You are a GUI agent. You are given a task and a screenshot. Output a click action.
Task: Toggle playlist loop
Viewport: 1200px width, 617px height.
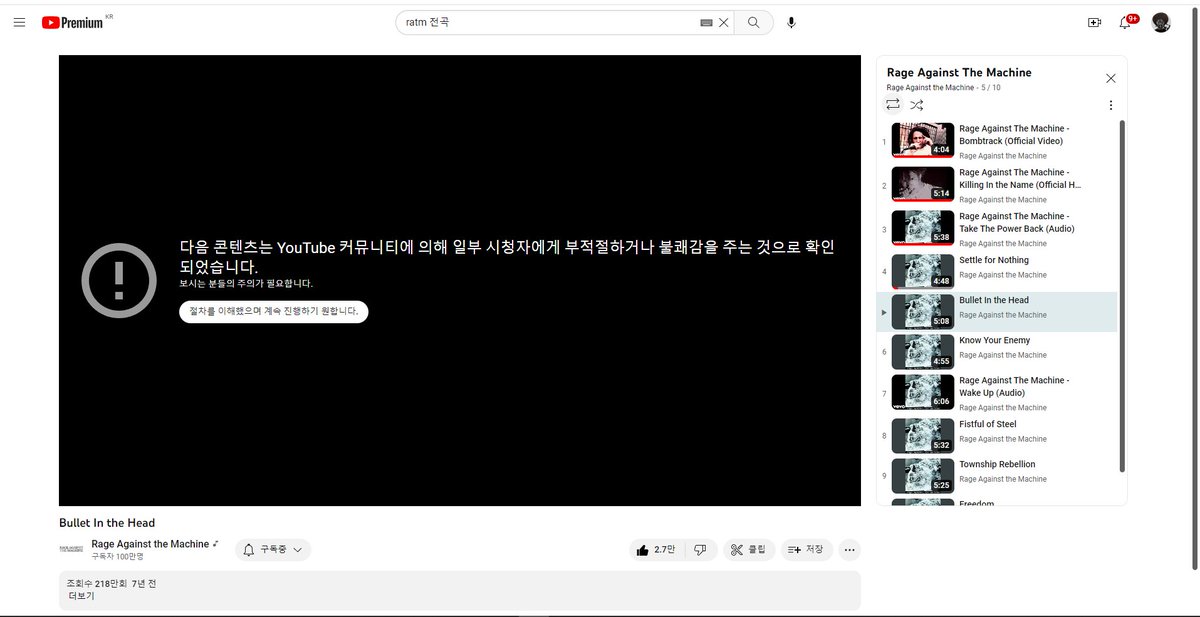893,104
